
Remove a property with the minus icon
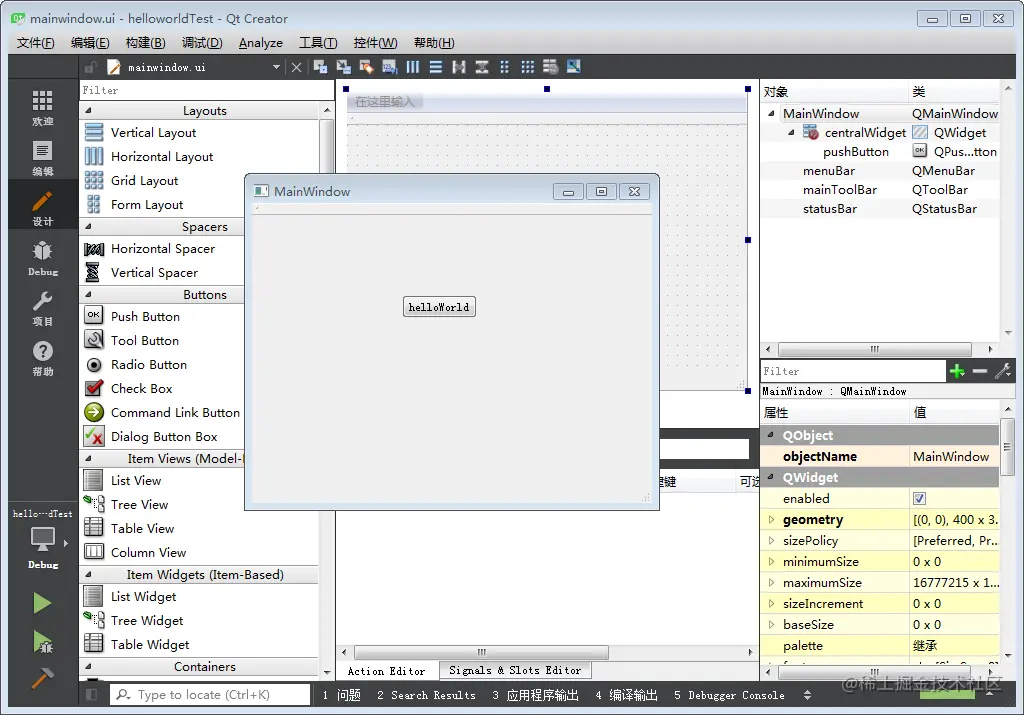tap(980, 372)
